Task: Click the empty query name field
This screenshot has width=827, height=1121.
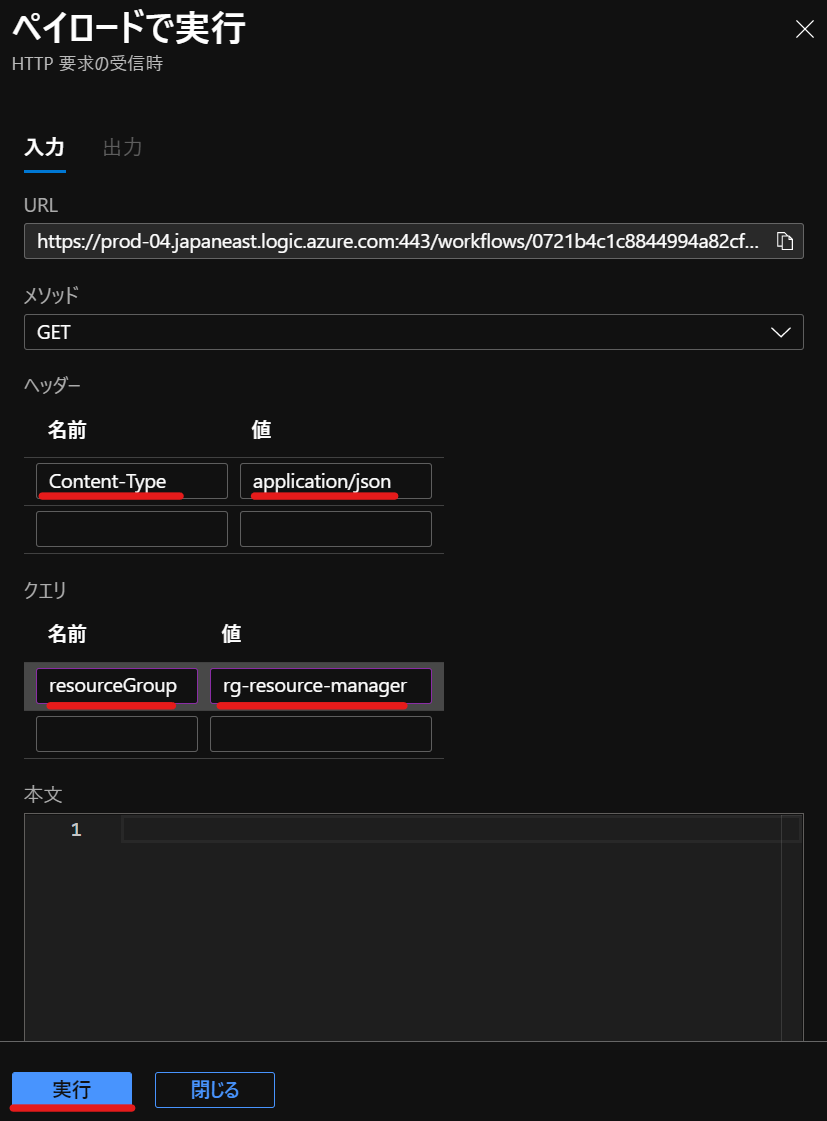Action: [117, 734]
